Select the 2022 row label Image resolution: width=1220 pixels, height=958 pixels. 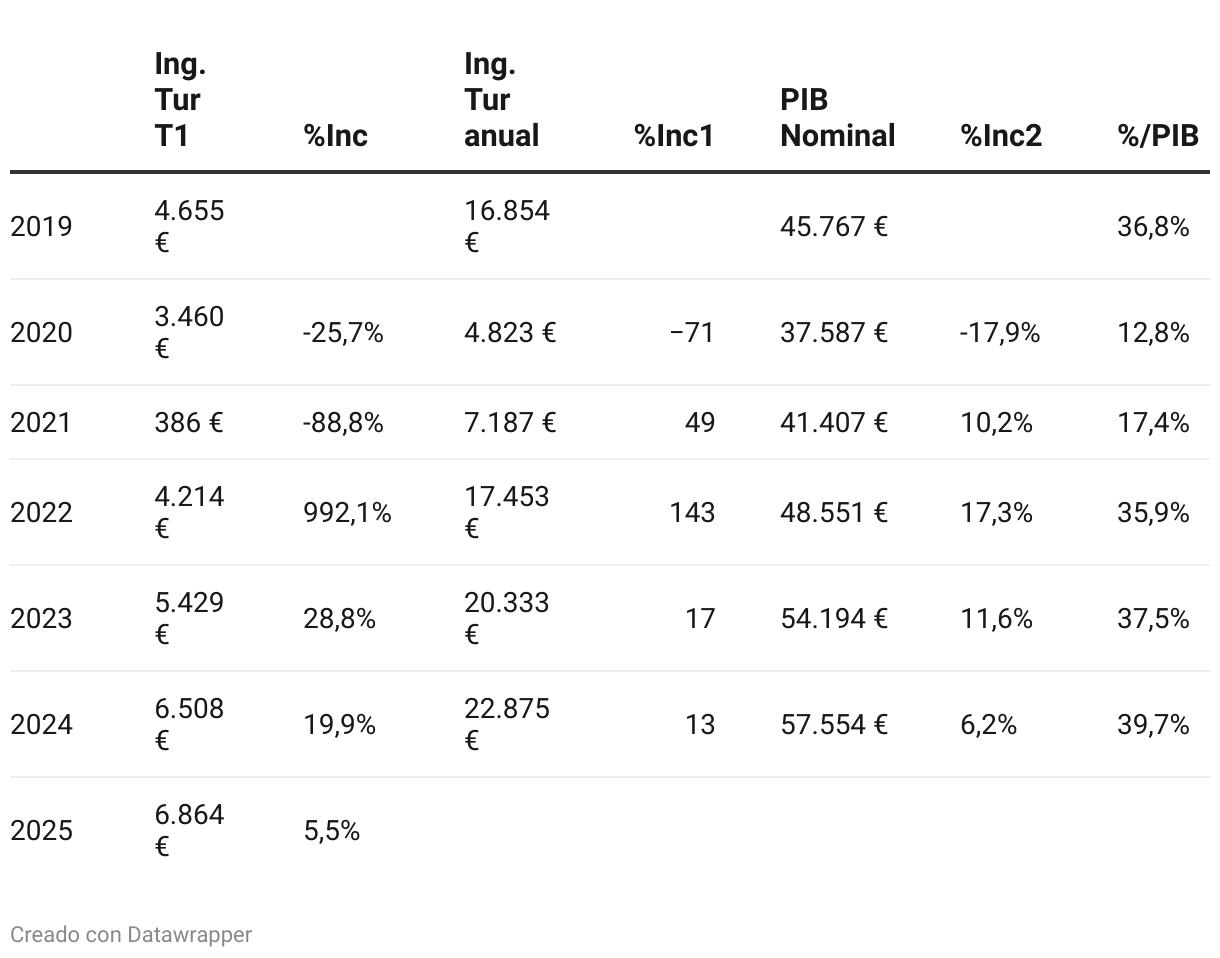pyautogui.click(x=42, y=513)
